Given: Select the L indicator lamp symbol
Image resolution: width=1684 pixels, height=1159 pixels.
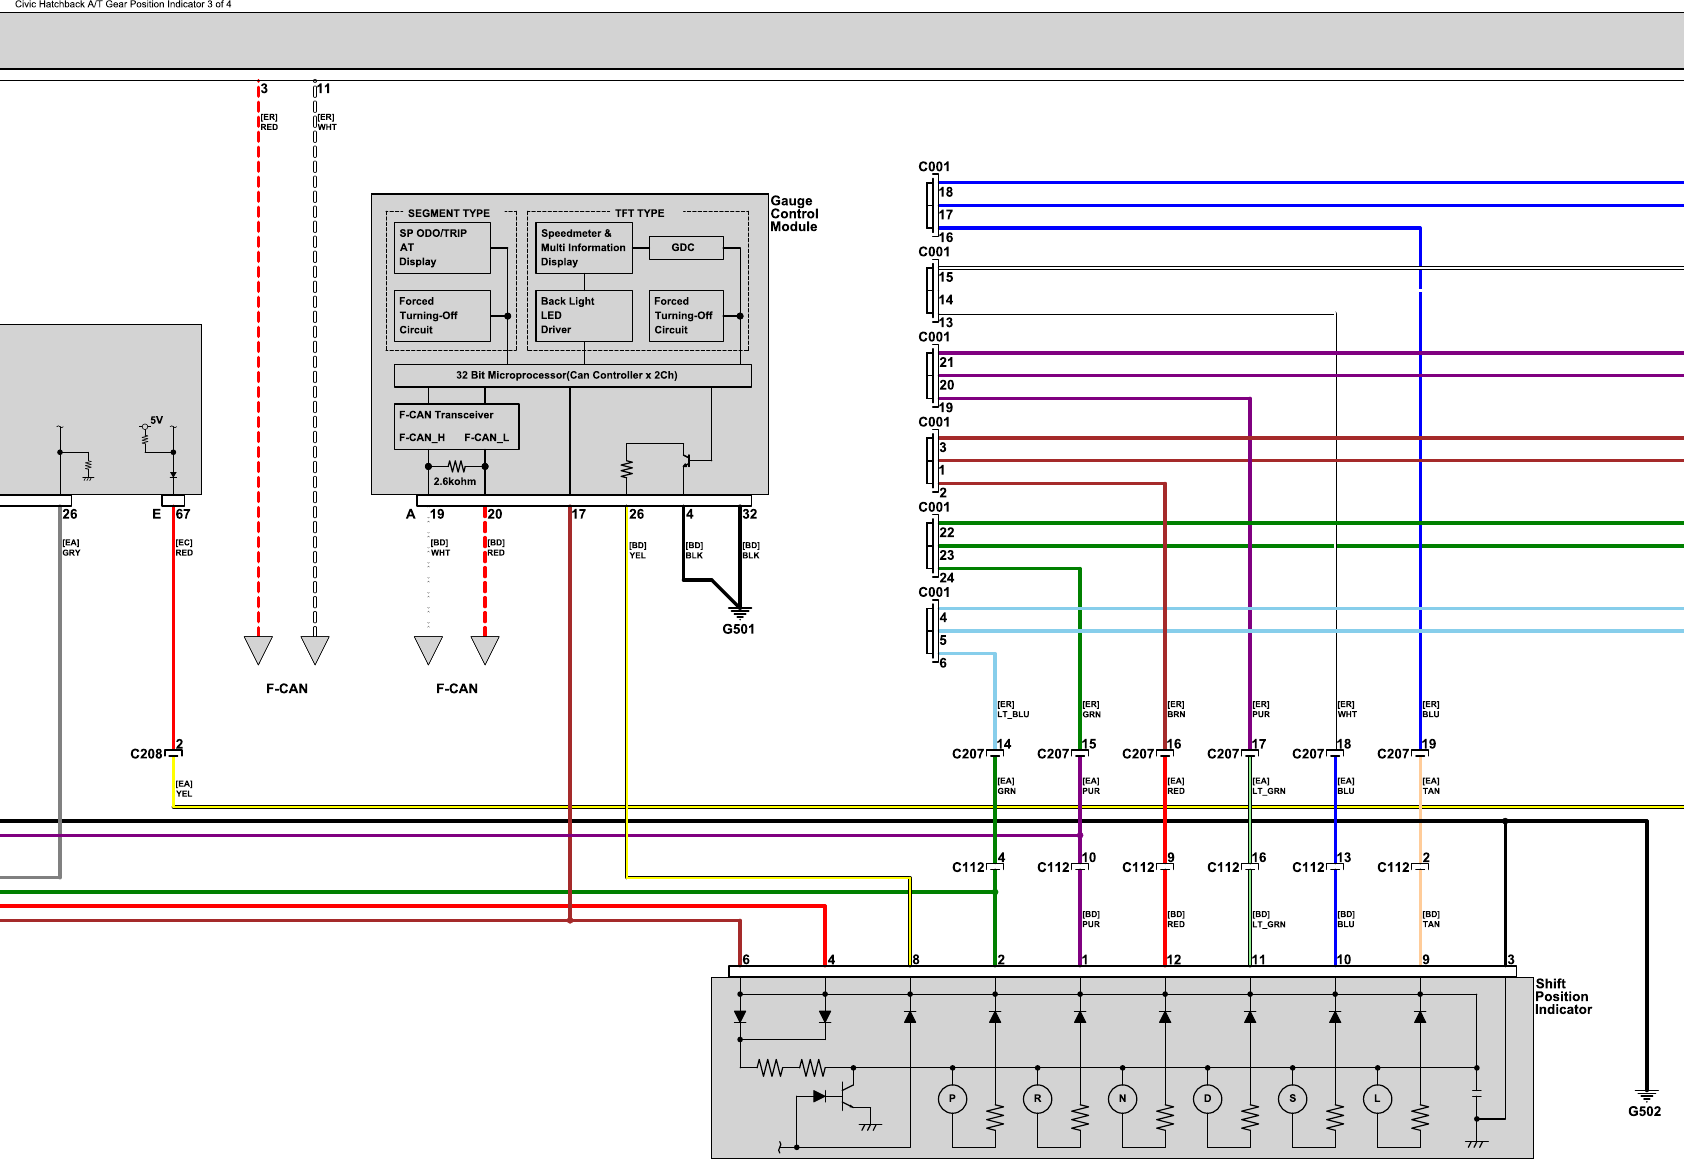Looking at the screenshot, I should [x=1377, y=1099].
